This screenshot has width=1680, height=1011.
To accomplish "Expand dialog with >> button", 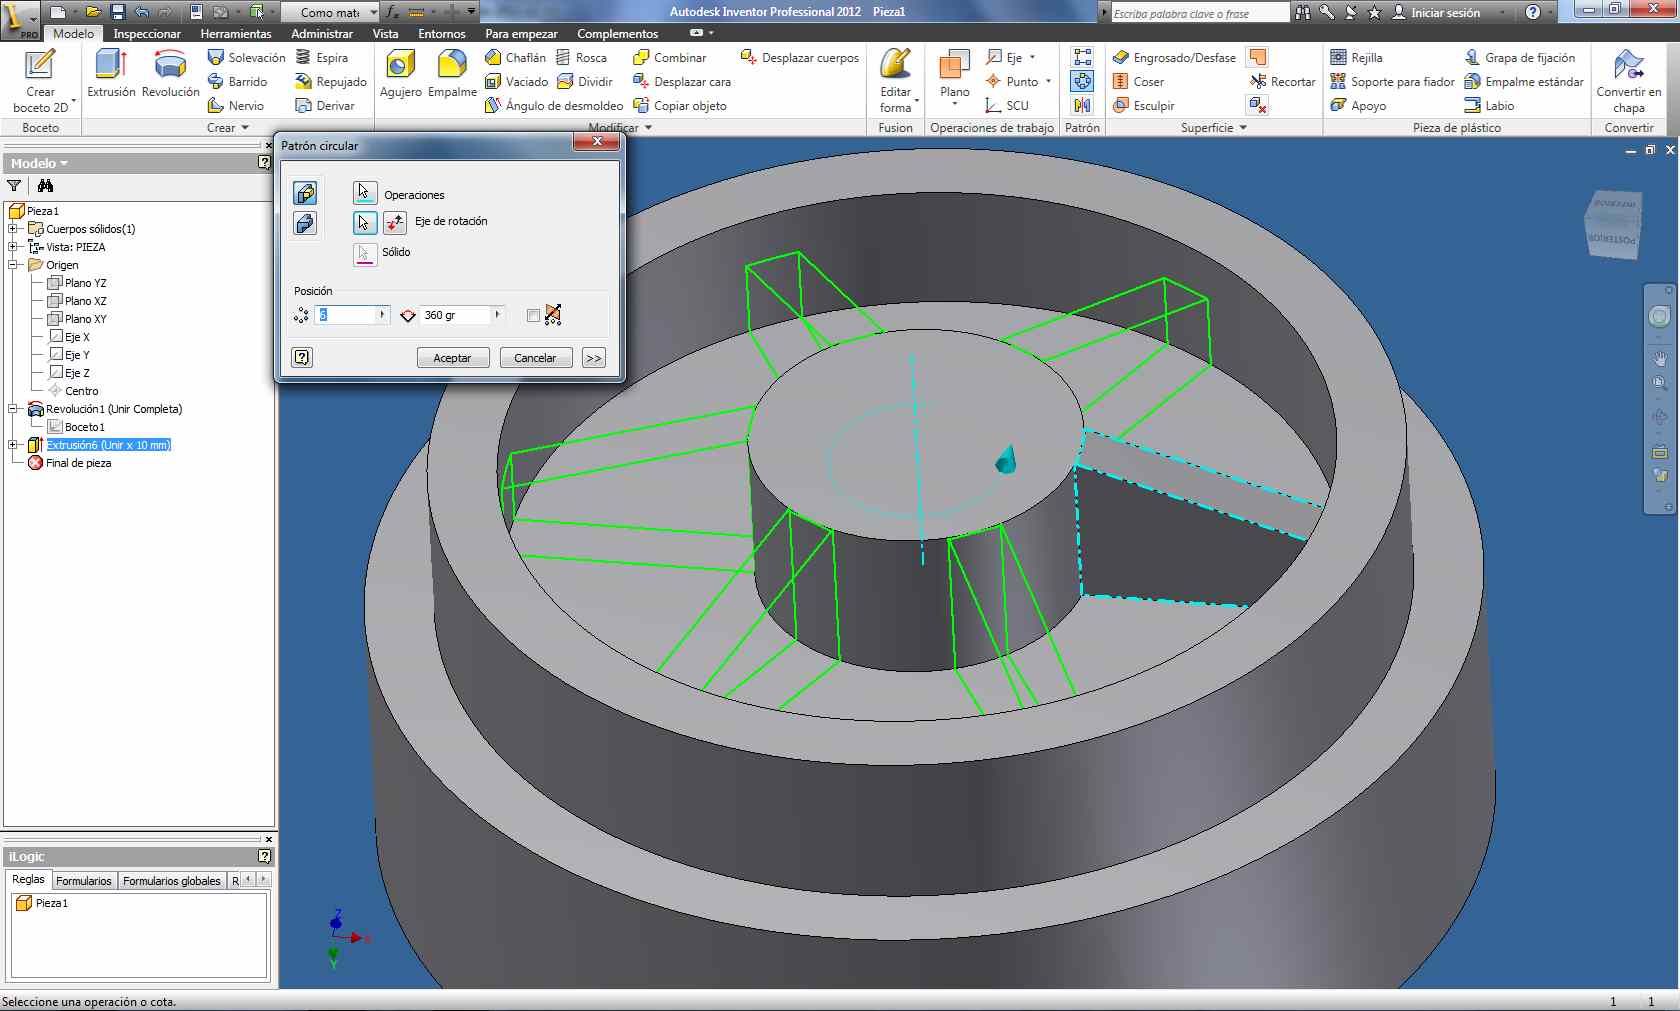I will click(x=594, y=358).
